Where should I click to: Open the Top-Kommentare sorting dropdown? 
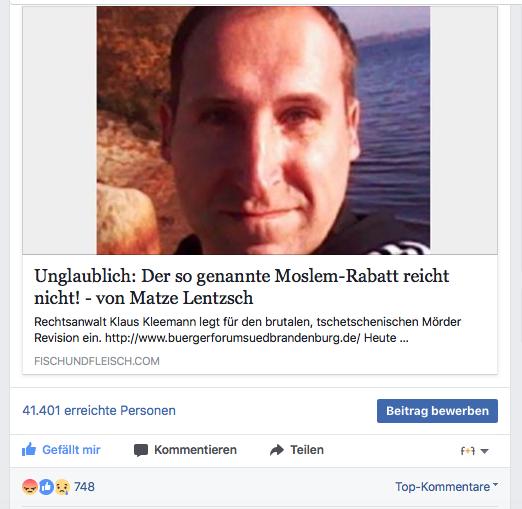click(446, 487)
